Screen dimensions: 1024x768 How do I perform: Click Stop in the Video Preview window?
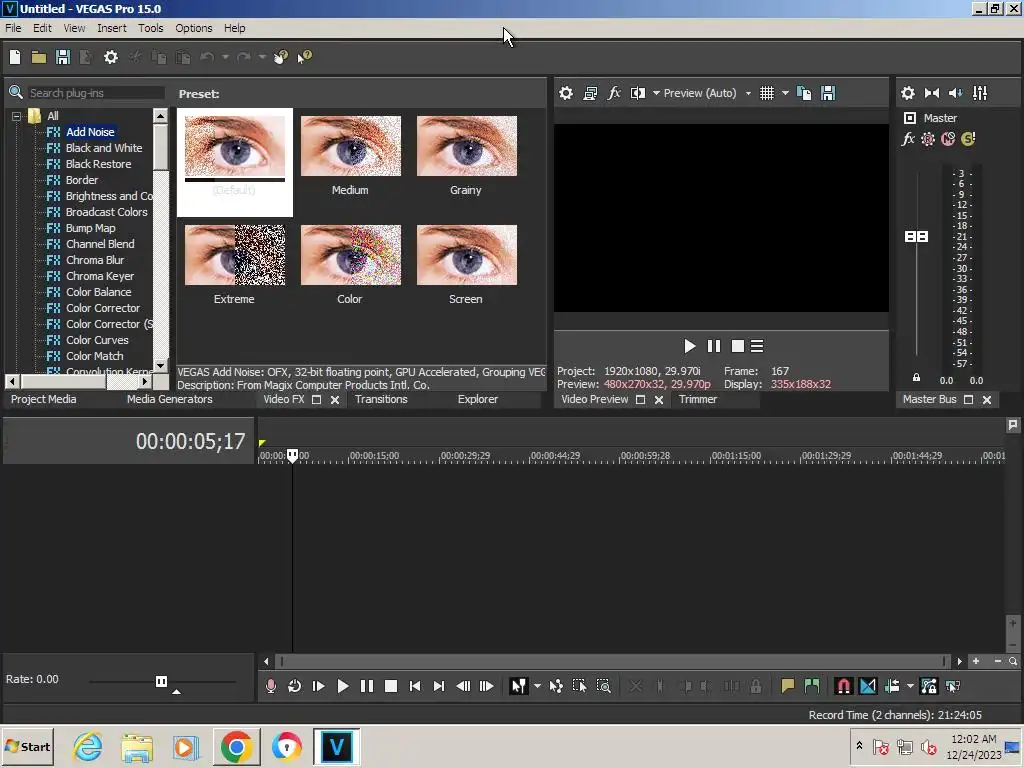pos(737,346)
